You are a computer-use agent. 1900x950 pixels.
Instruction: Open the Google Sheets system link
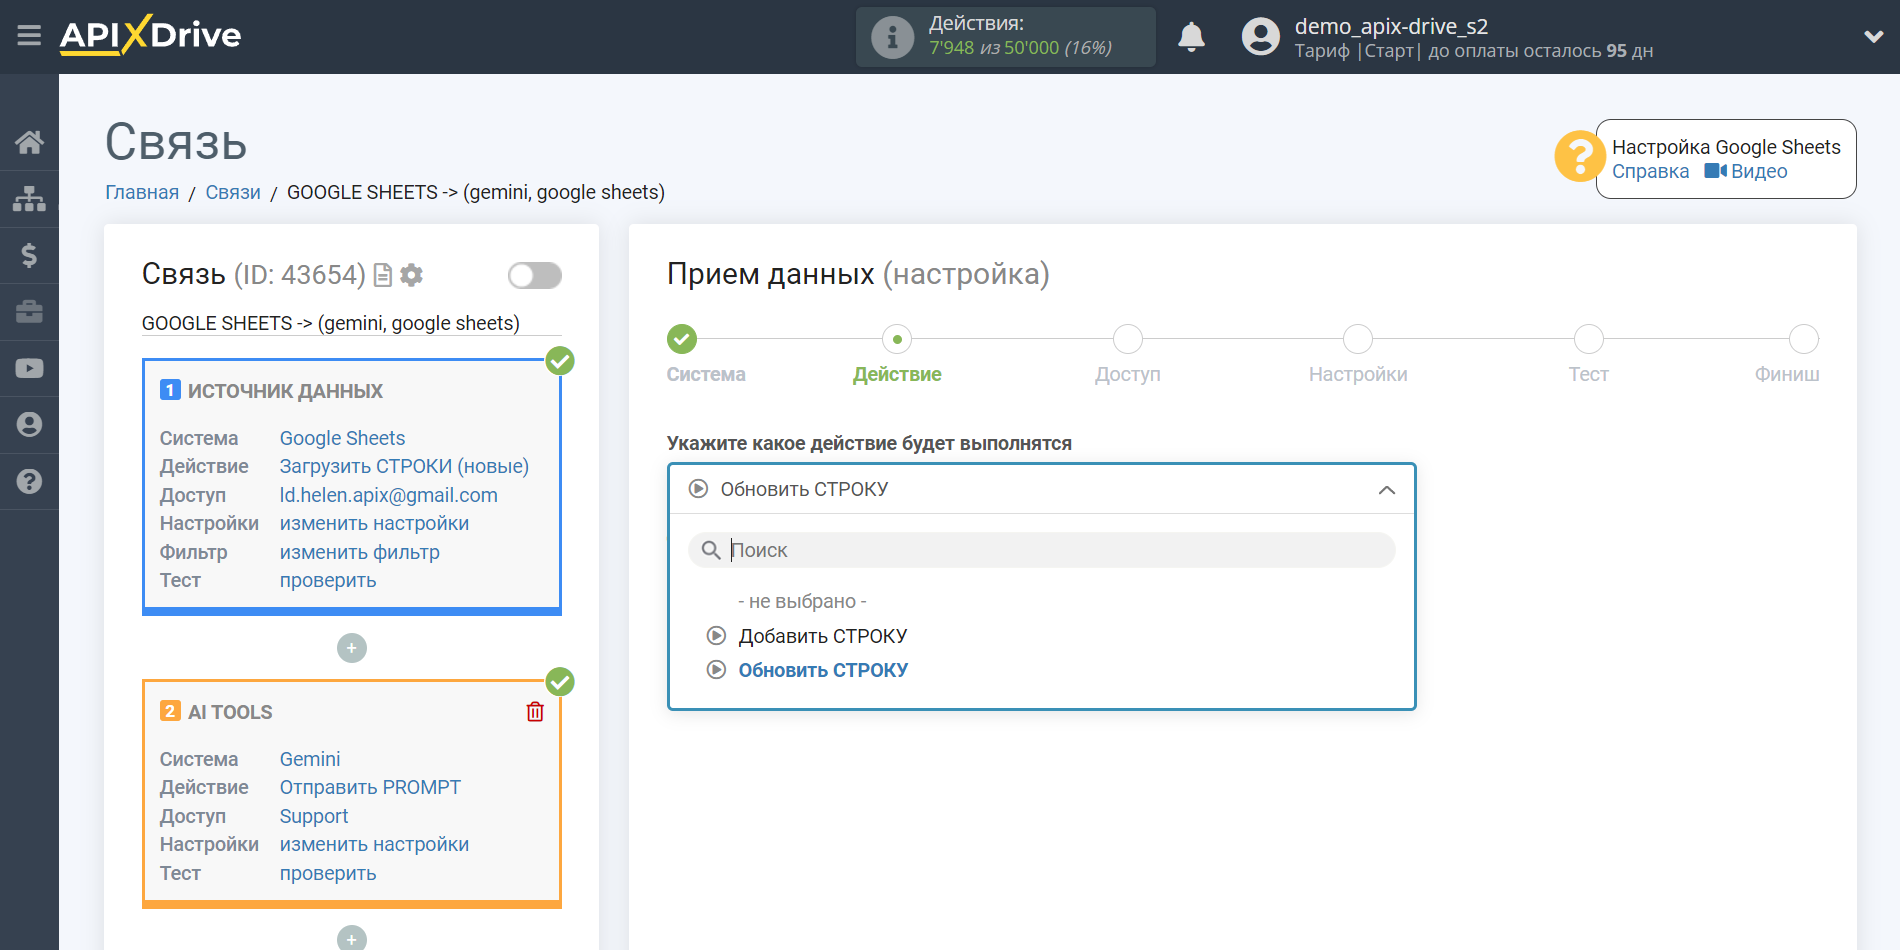tap(342, 438)
